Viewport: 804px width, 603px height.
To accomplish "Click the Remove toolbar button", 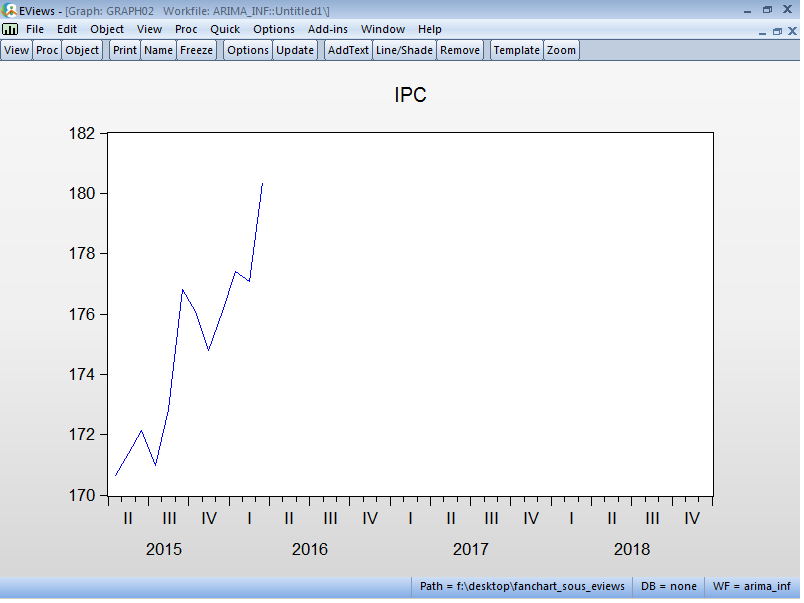I will (x=460, y=50).
